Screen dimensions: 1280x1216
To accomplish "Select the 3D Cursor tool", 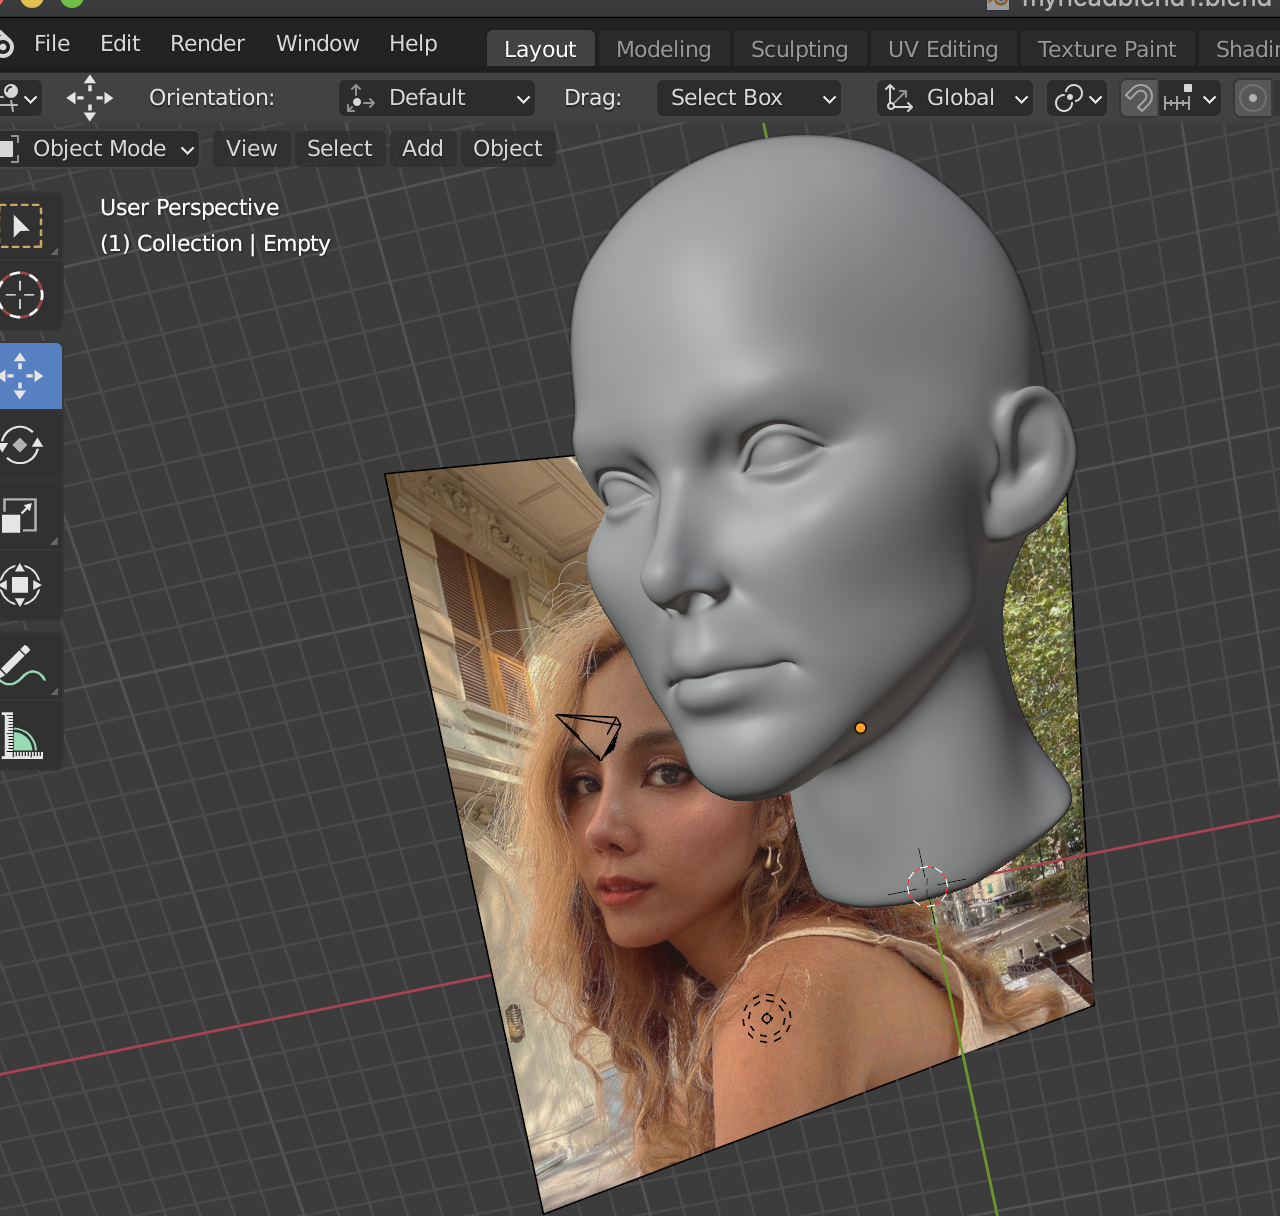I will tap(22, 295).
